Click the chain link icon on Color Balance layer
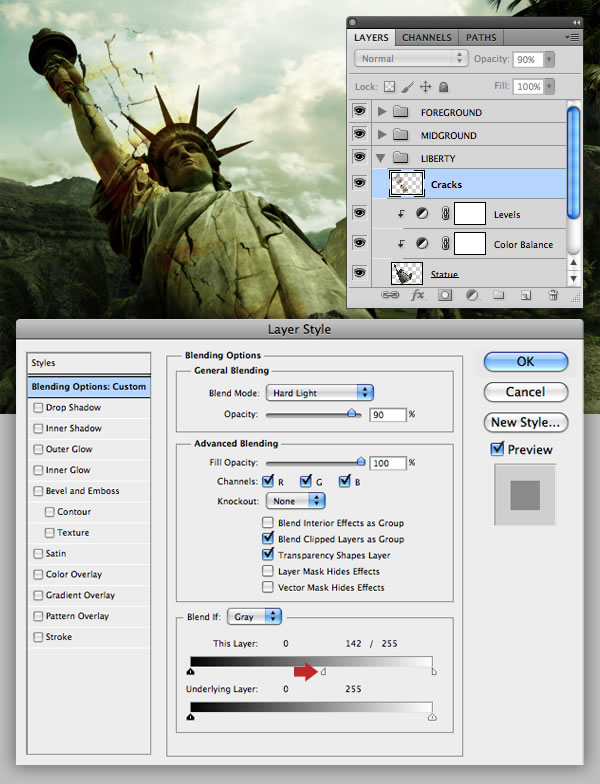This screenshot has width=600, height=784. pos(445,244)
